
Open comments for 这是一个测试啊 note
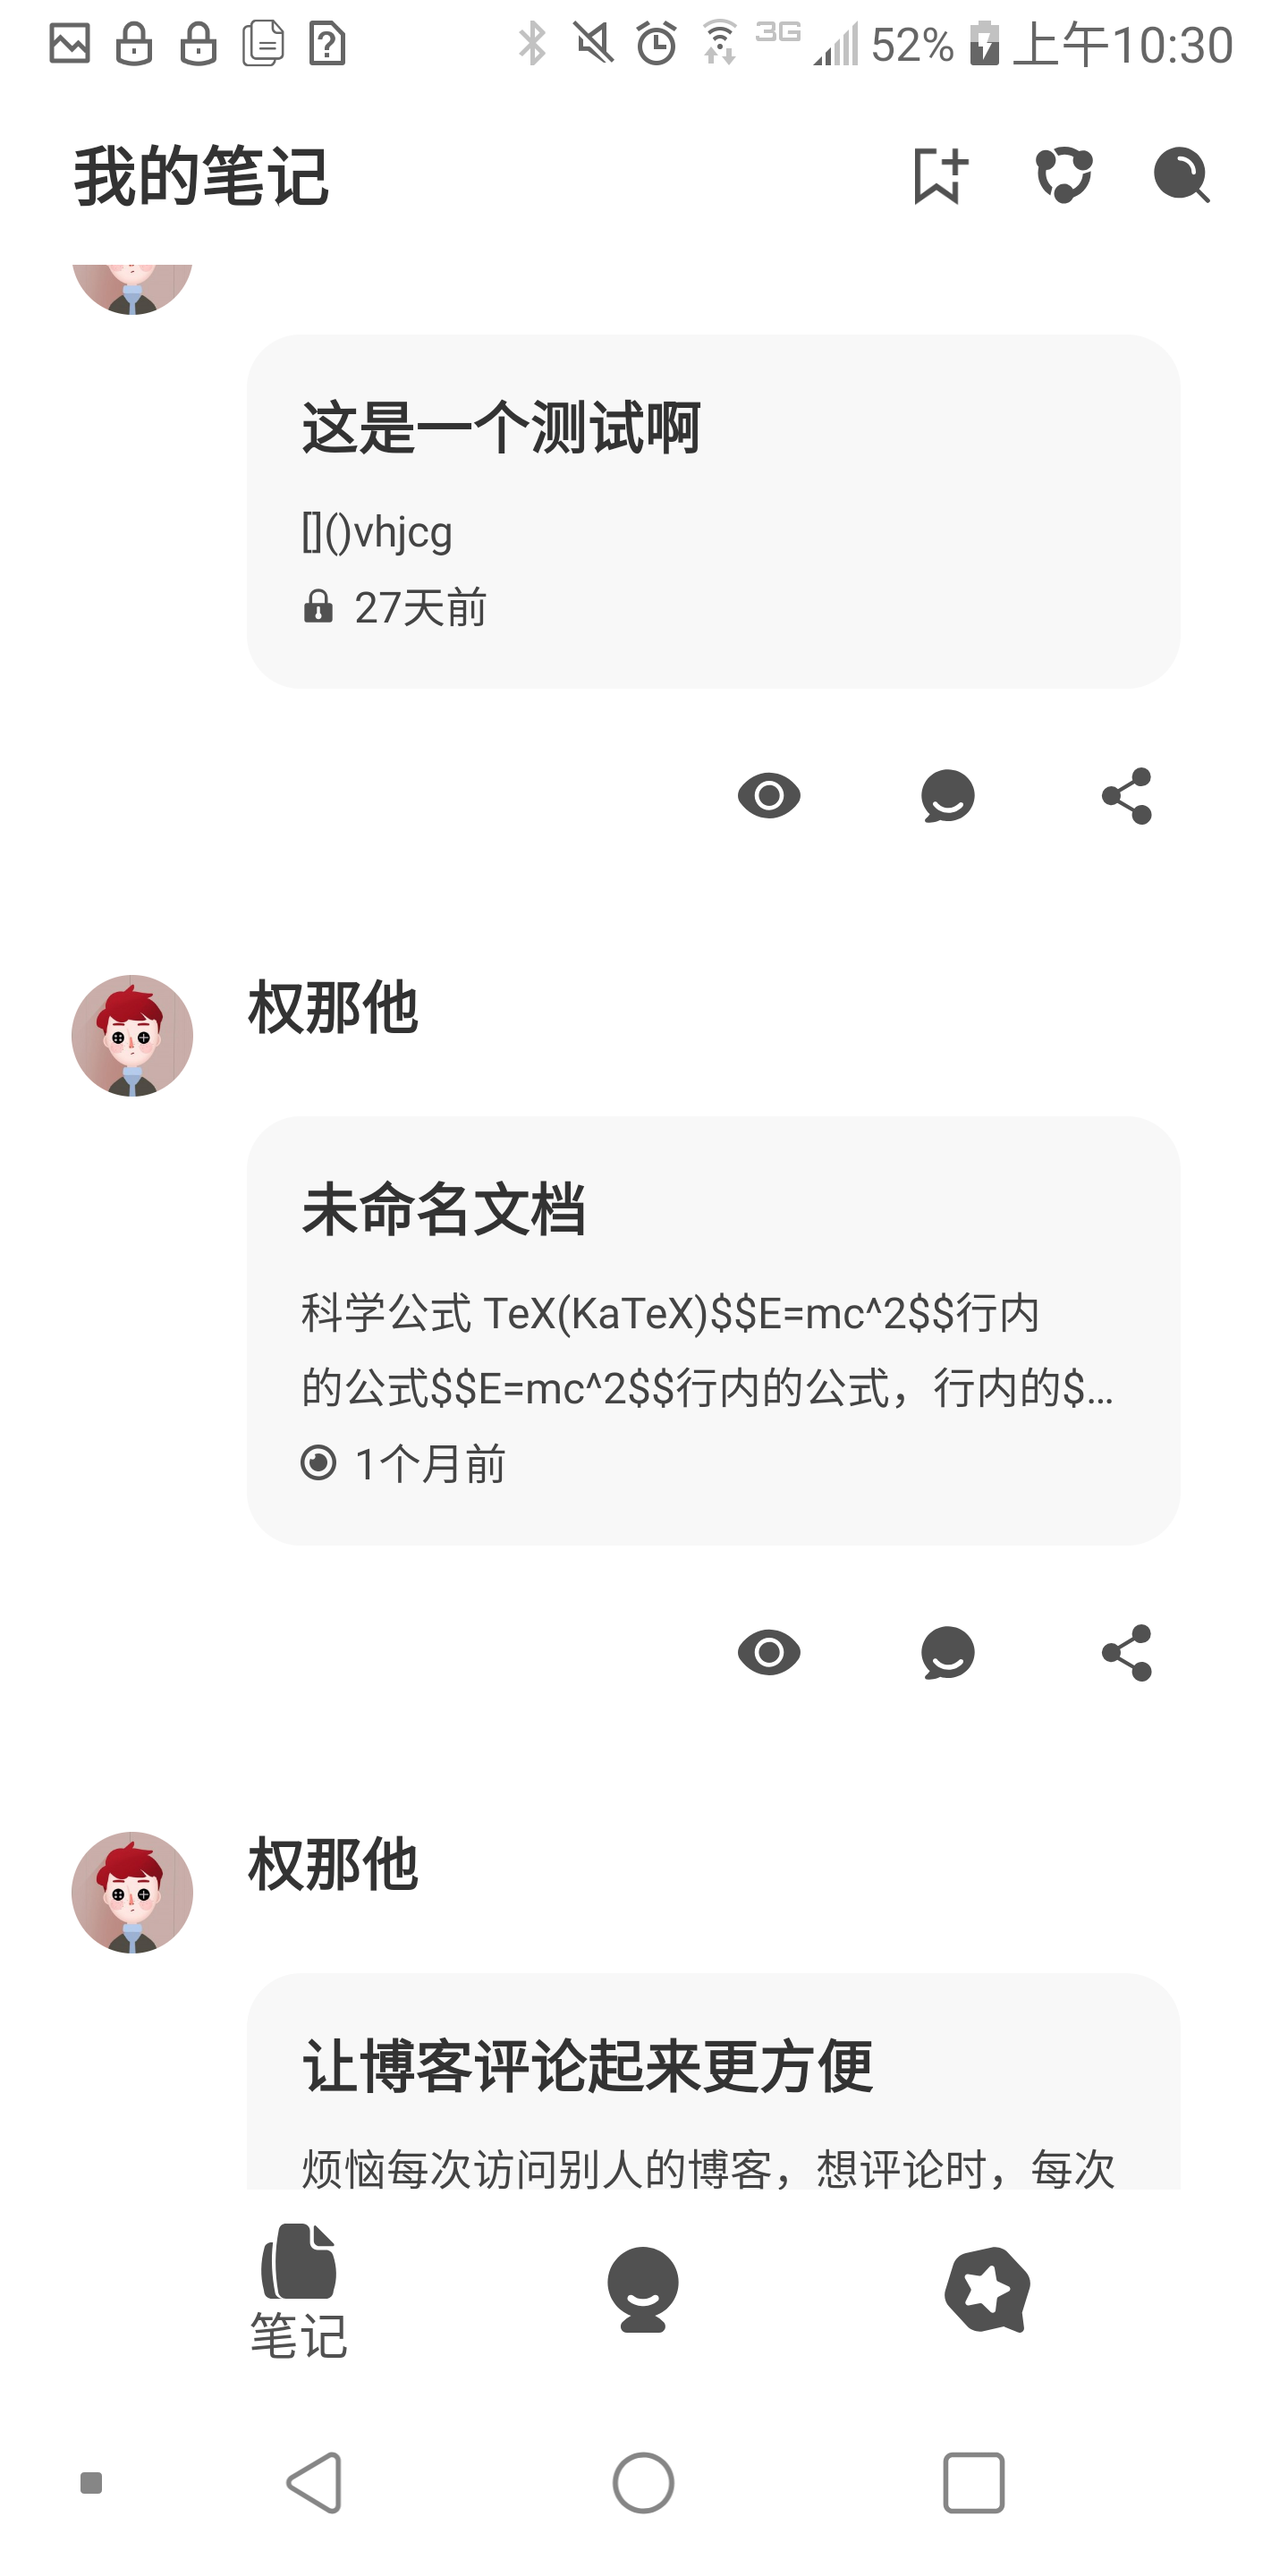948,796
